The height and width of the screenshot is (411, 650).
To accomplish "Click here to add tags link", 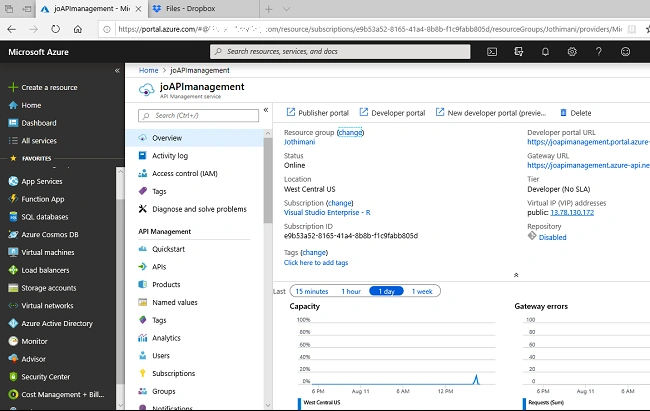I will click(316, 263).
